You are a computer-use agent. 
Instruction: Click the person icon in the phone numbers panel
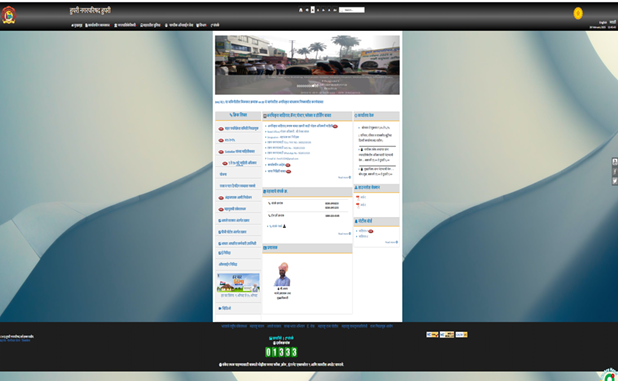point(284,226)
